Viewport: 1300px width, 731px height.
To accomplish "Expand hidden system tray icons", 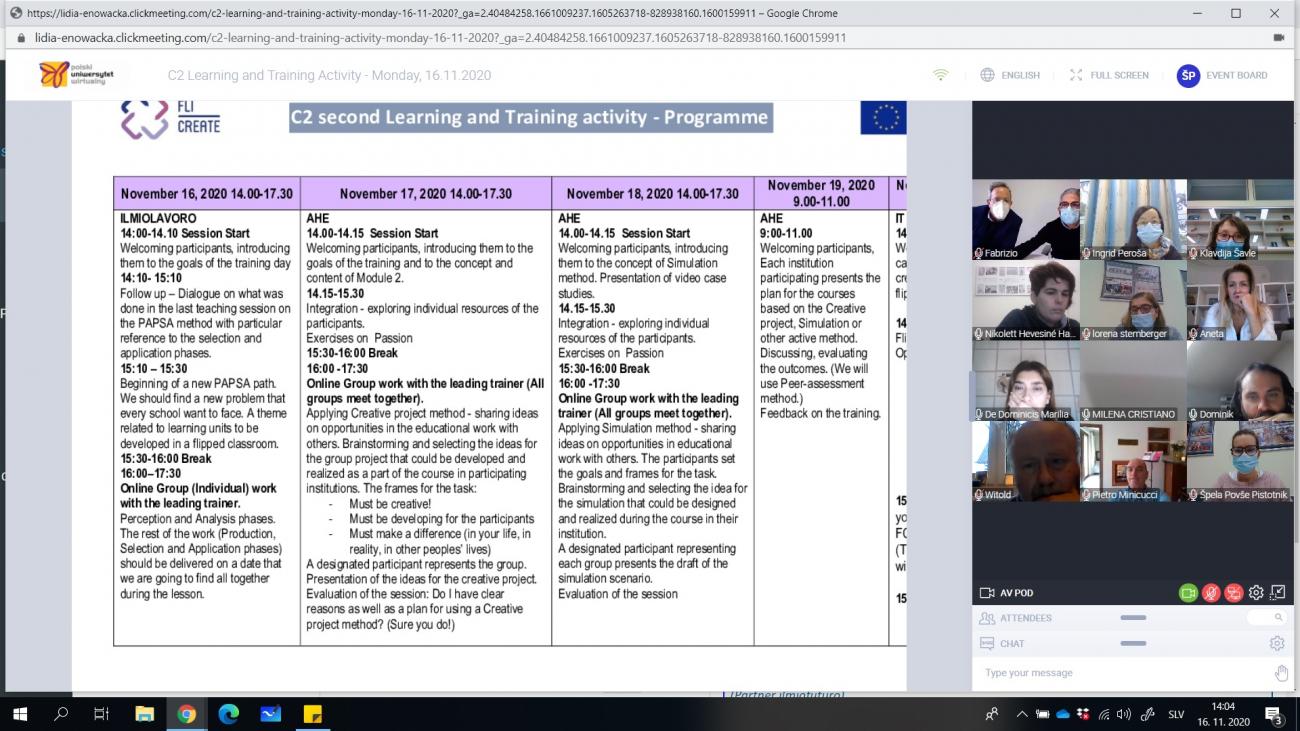I will (x=1022, y=714).
